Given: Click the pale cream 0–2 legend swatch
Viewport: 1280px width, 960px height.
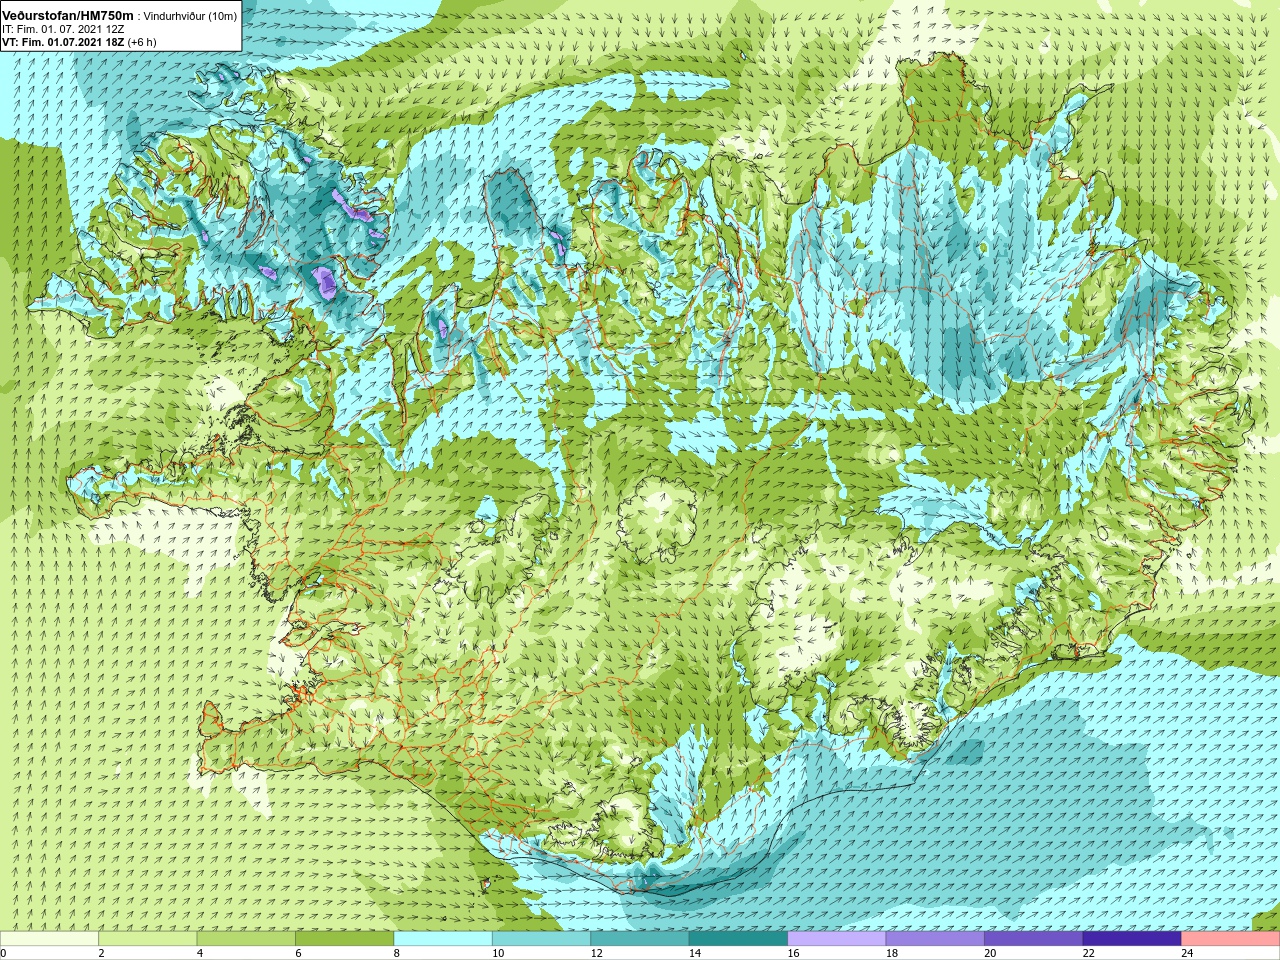Looking at the screenshot, I should [50, 939].
